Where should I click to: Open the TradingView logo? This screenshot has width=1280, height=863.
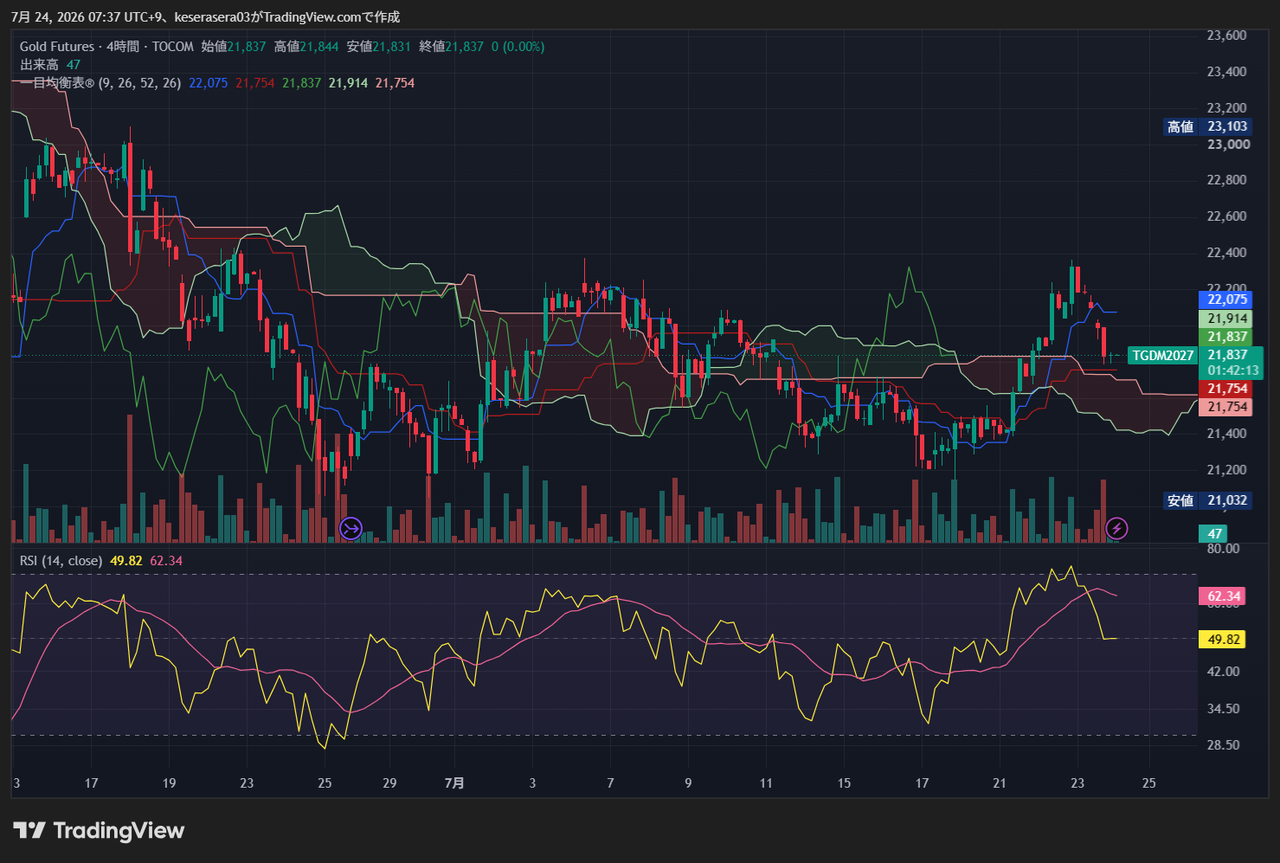point(99,830)
